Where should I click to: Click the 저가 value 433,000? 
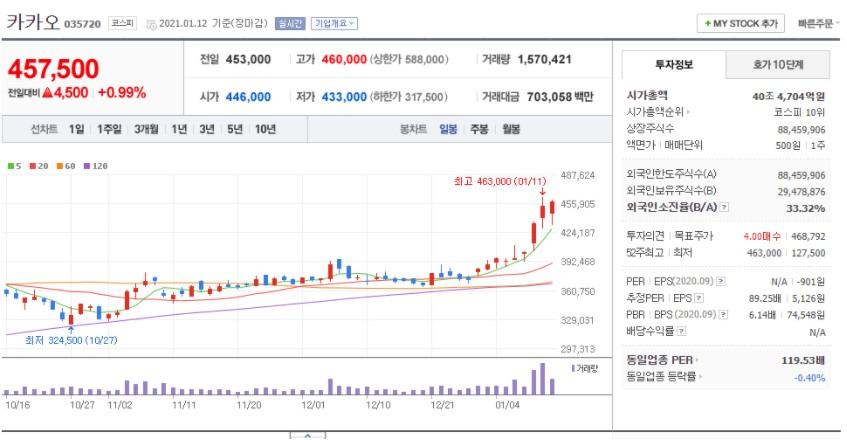(344, 97)
